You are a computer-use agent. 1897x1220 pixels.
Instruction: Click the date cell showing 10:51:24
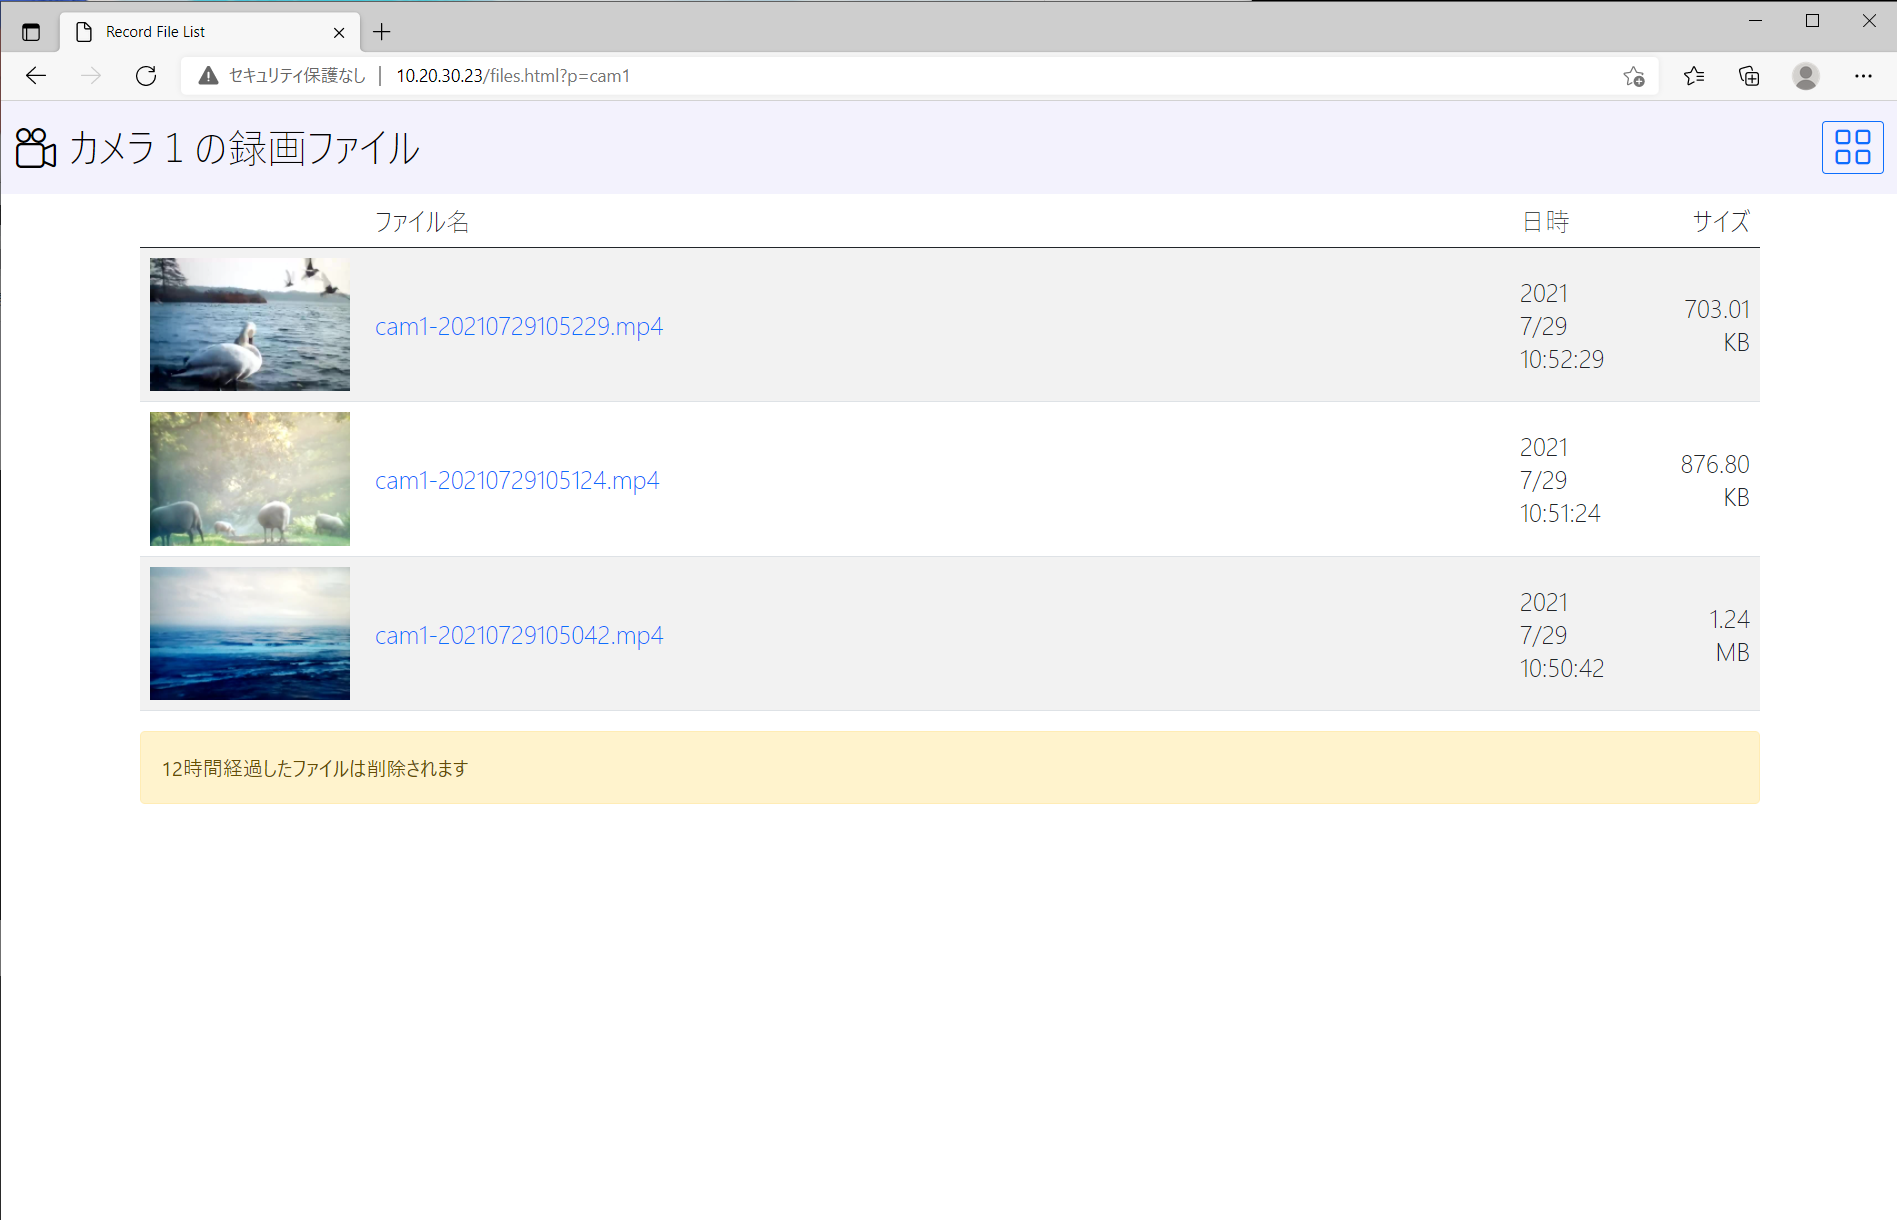(x=1560, y=480)
